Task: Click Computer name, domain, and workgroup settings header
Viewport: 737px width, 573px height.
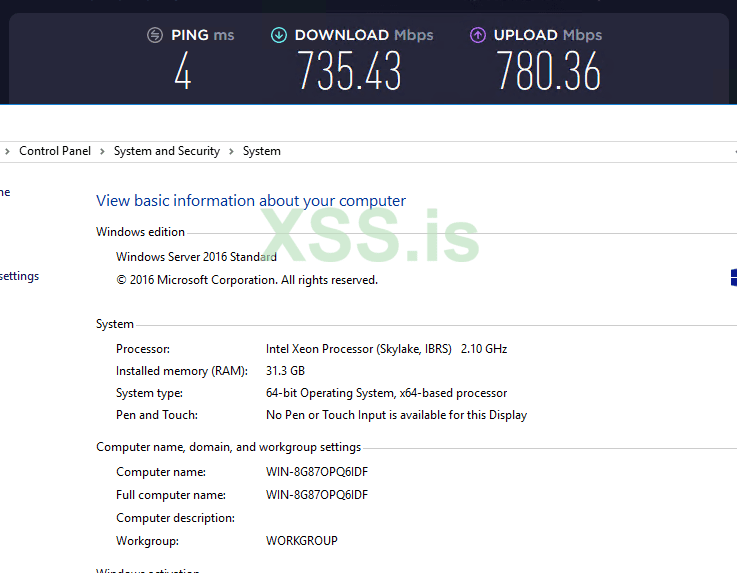Action: (228, 447)
